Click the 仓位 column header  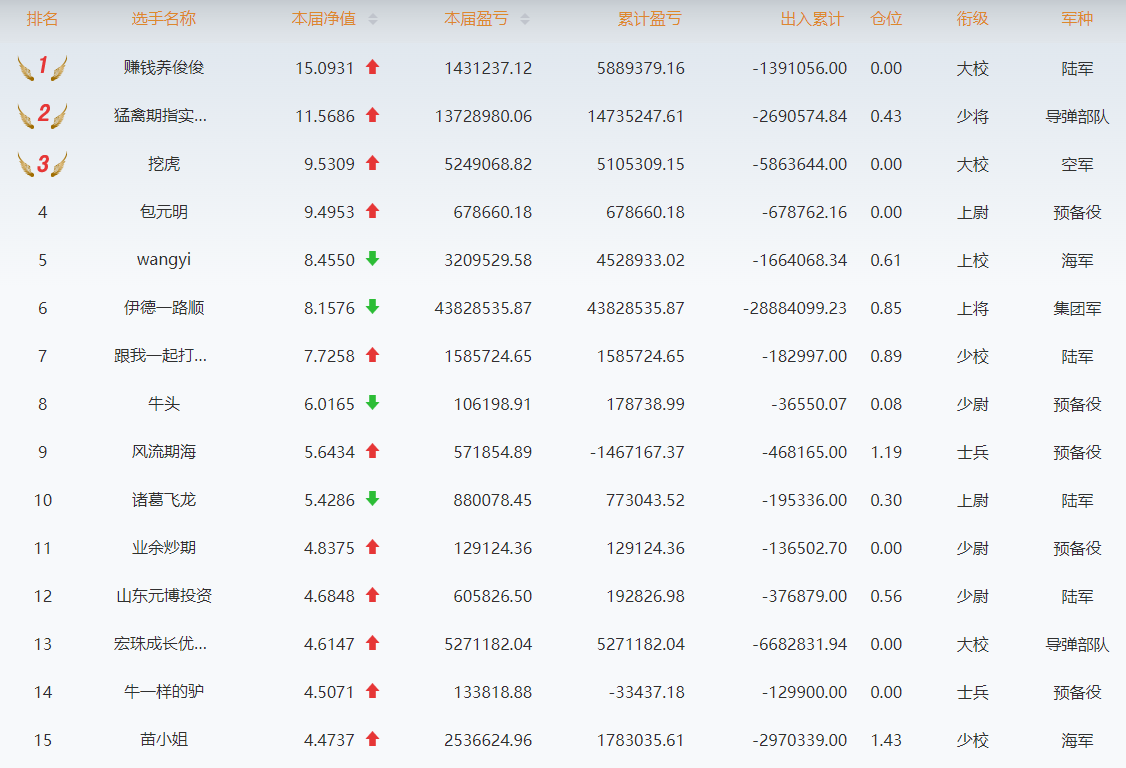886,19
